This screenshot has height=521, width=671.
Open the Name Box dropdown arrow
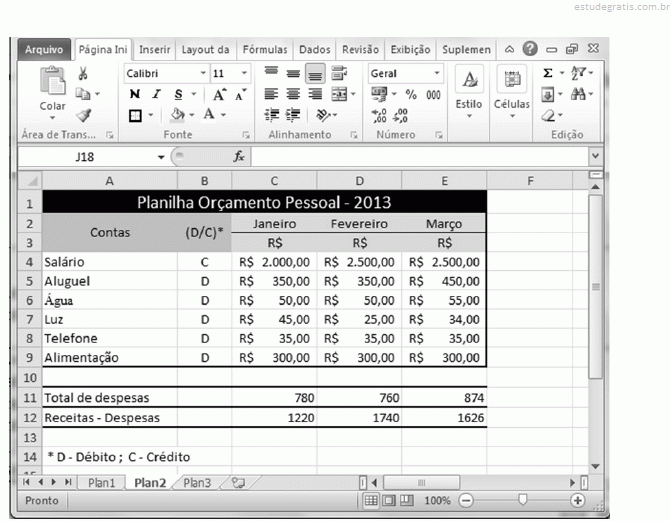click(x=160, y=157)
